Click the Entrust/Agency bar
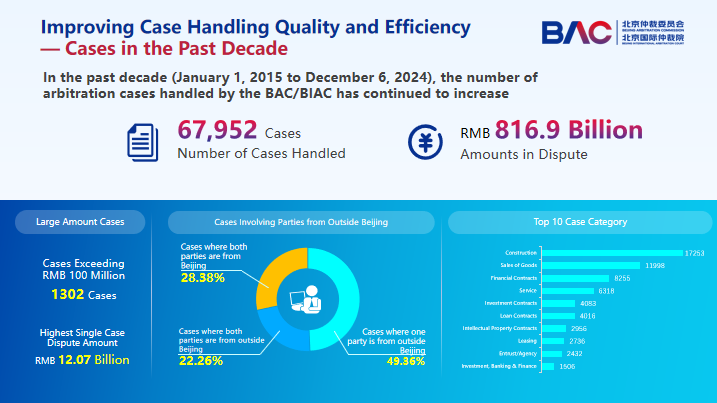 coord(552,354)
